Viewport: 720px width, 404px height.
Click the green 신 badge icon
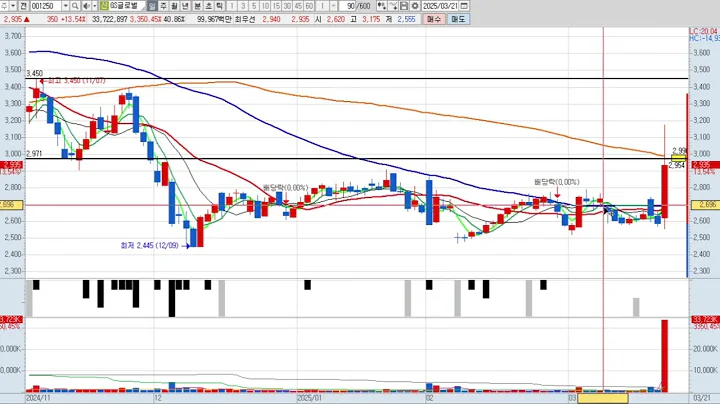pos(104,6)
